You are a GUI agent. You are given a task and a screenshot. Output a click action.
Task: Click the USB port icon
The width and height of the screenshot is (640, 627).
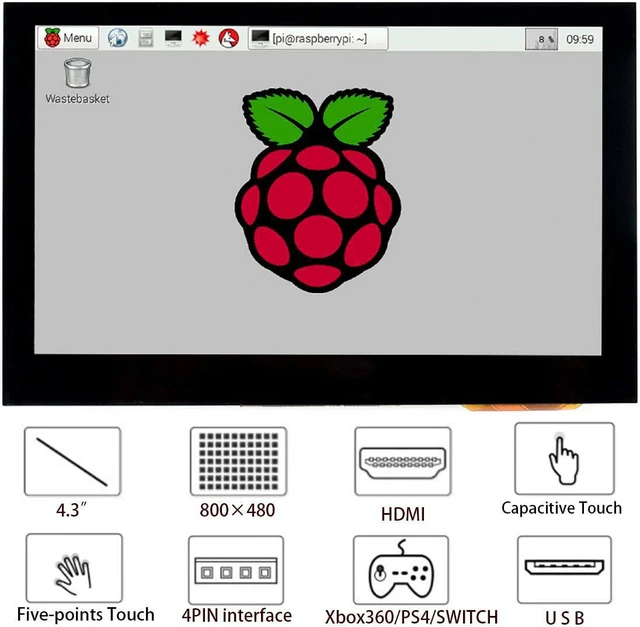pos(564,569)
